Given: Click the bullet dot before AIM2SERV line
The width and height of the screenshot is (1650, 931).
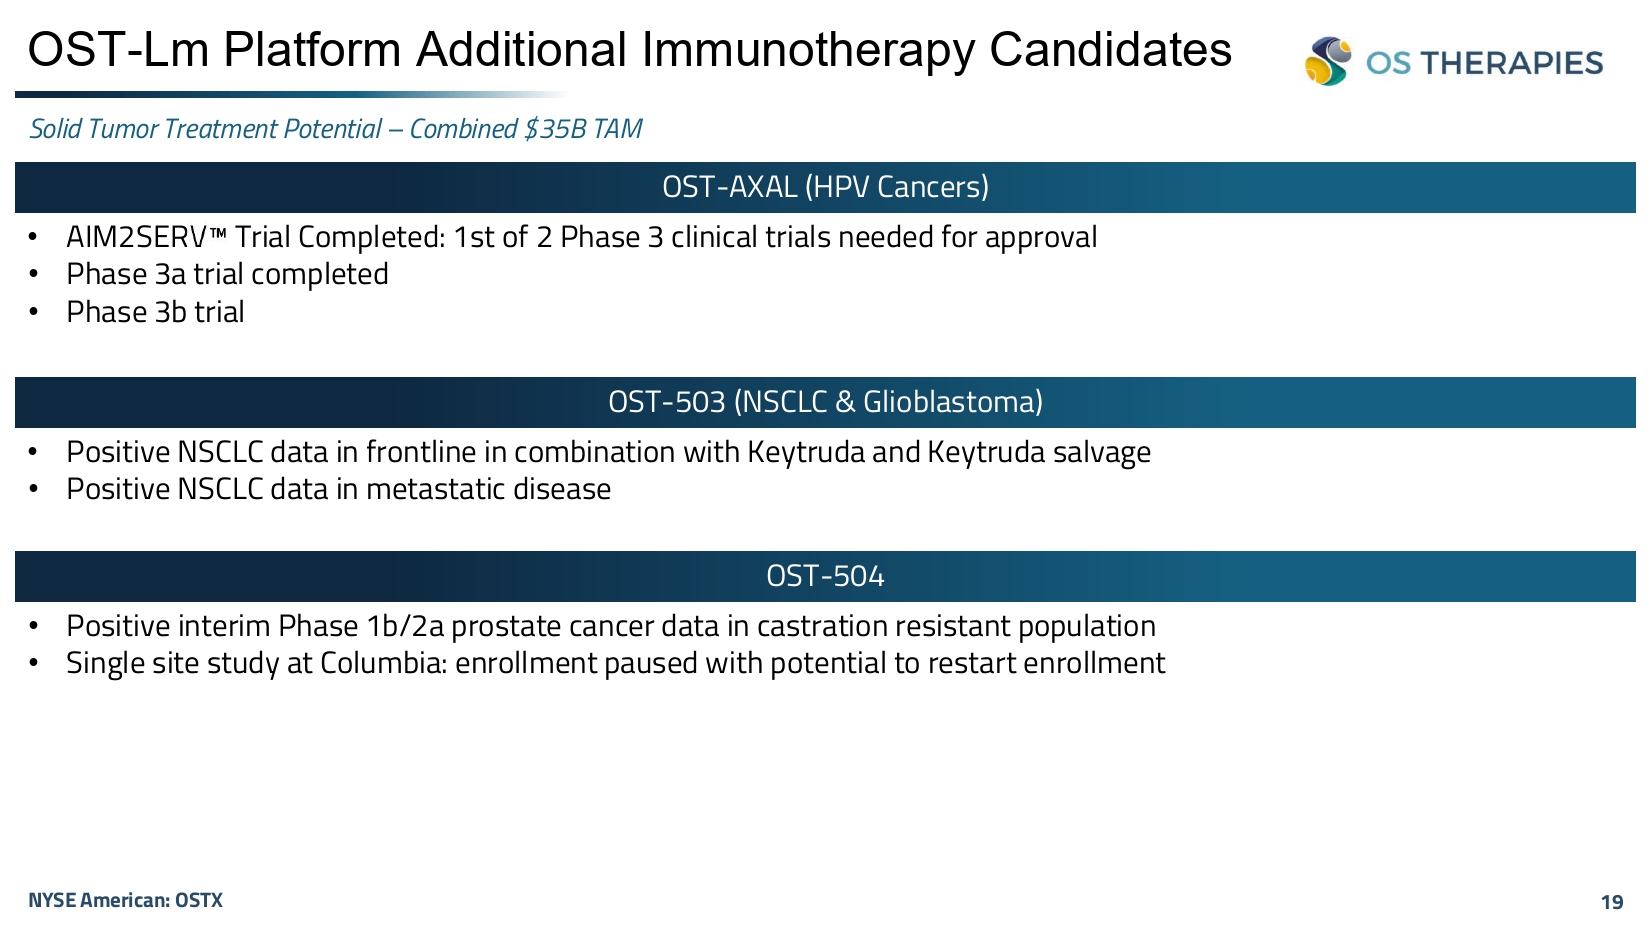Looking at the screenshot, I should click(x=34, y=238).
